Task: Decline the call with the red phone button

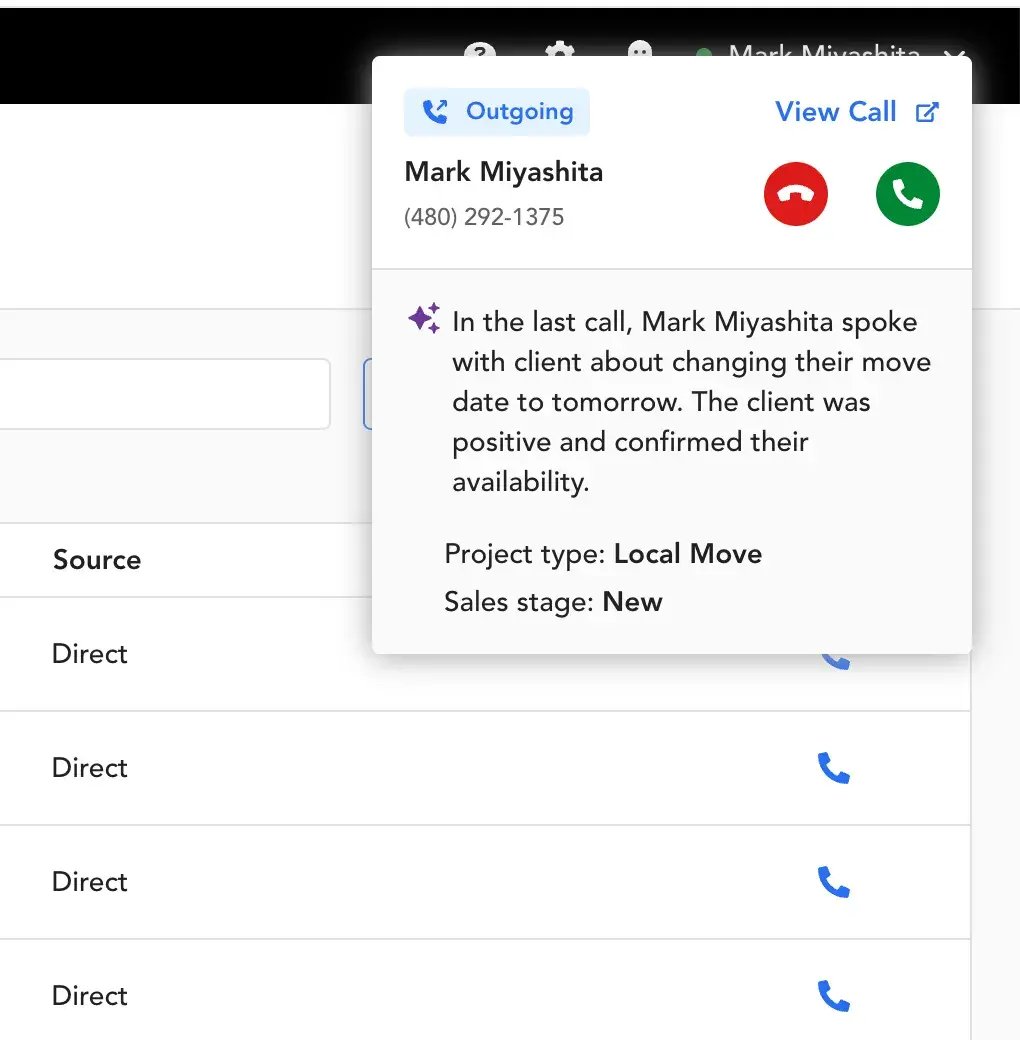Action: point(796,193)
